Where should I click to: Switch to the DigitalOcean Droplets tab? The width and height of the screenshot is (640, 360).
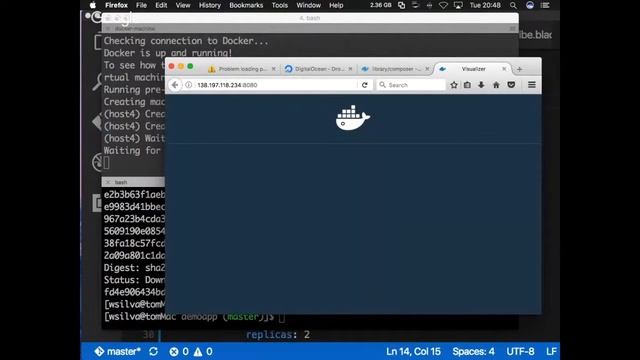tap(318, 69)
